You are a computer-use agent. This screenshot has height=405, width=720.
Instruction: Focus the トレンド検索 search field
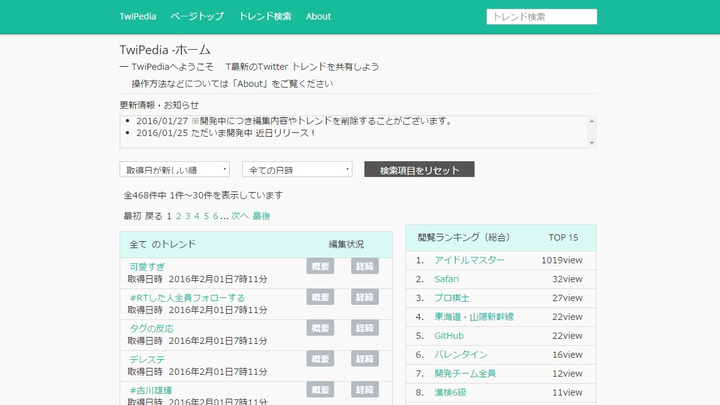pyautogui.click(x=541, y=17)
